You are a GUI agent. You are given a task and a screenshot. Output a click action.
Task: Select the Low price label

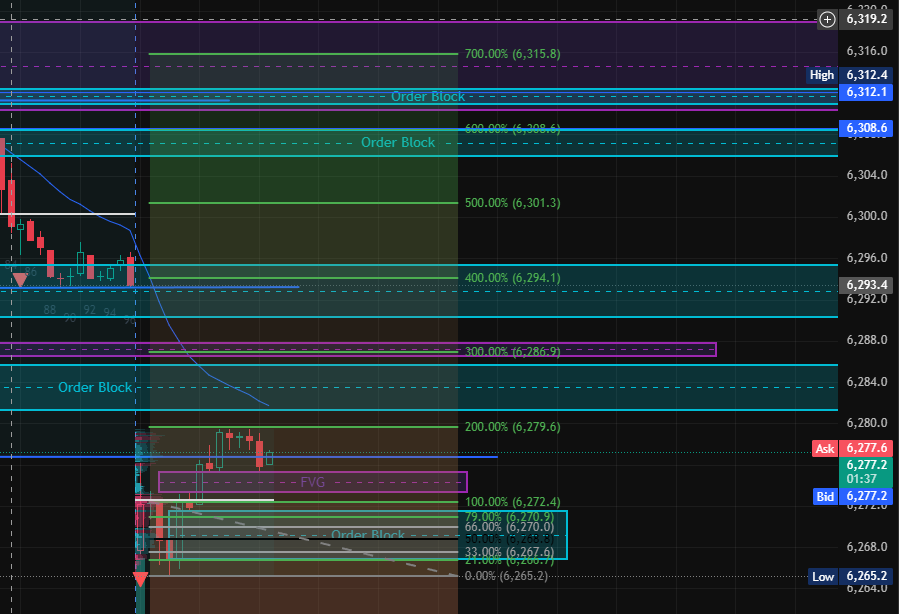(x=822, y=577)
